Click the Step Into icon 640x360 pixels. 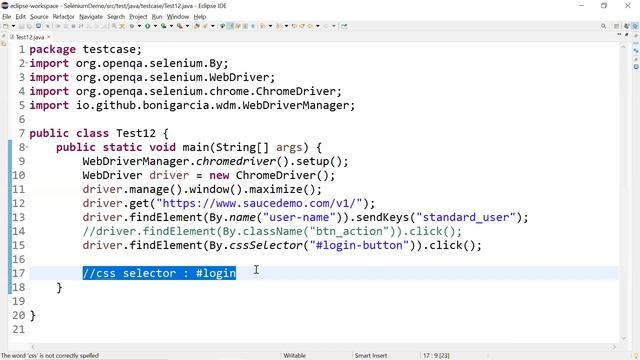[x=89, y=26]
